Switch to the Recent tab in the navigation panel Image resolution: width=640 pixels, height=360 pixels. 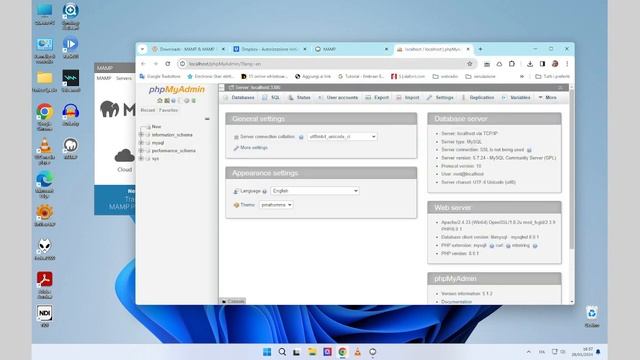click(x=148, y=110)
